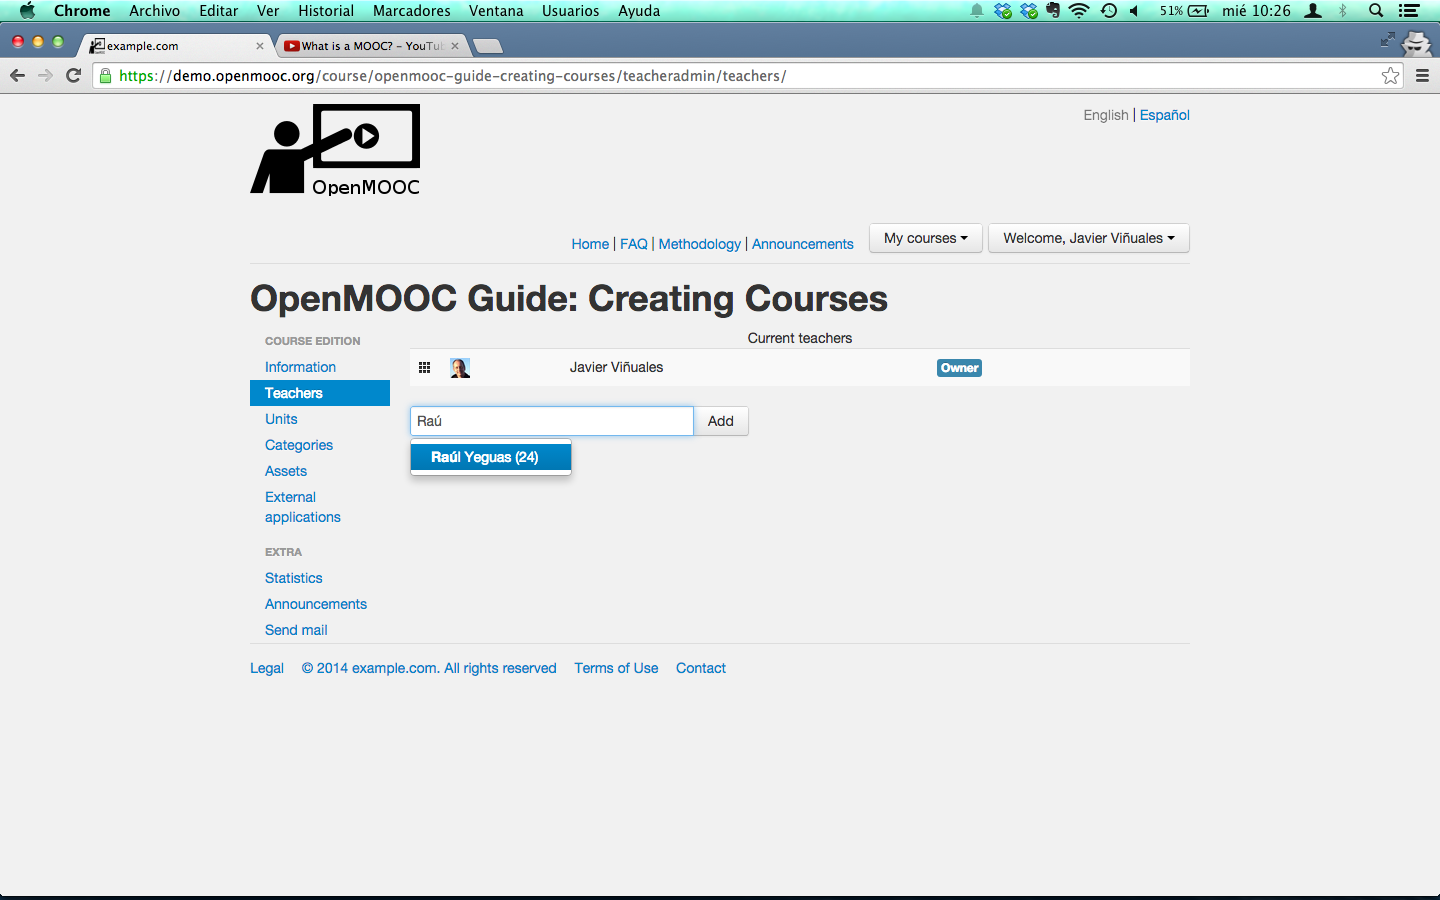The image size is (1440, 900).
Task: Expand the Welcome, Javier Viñuales dropdown
Action: tap(1089, 238)
